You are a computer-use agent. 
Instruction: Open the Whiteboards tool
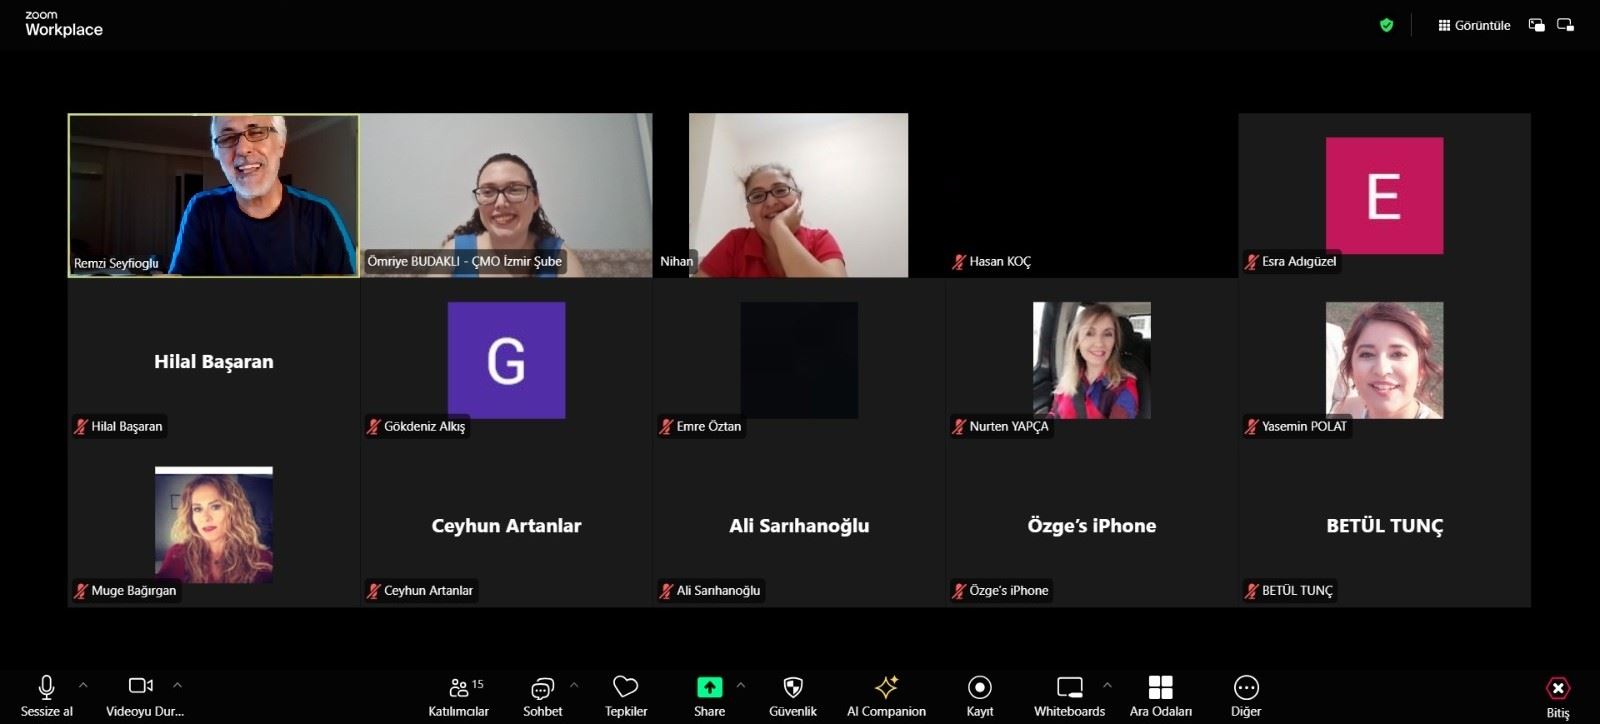[x=1069, y=687]
